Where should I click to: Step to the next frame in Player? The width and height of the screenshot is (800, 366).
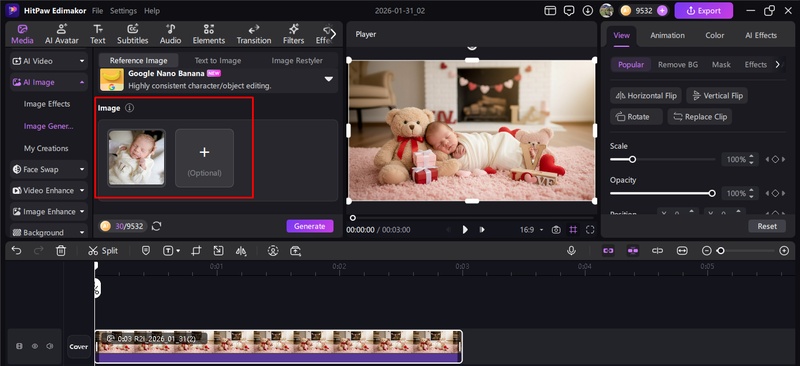(482, 230)
